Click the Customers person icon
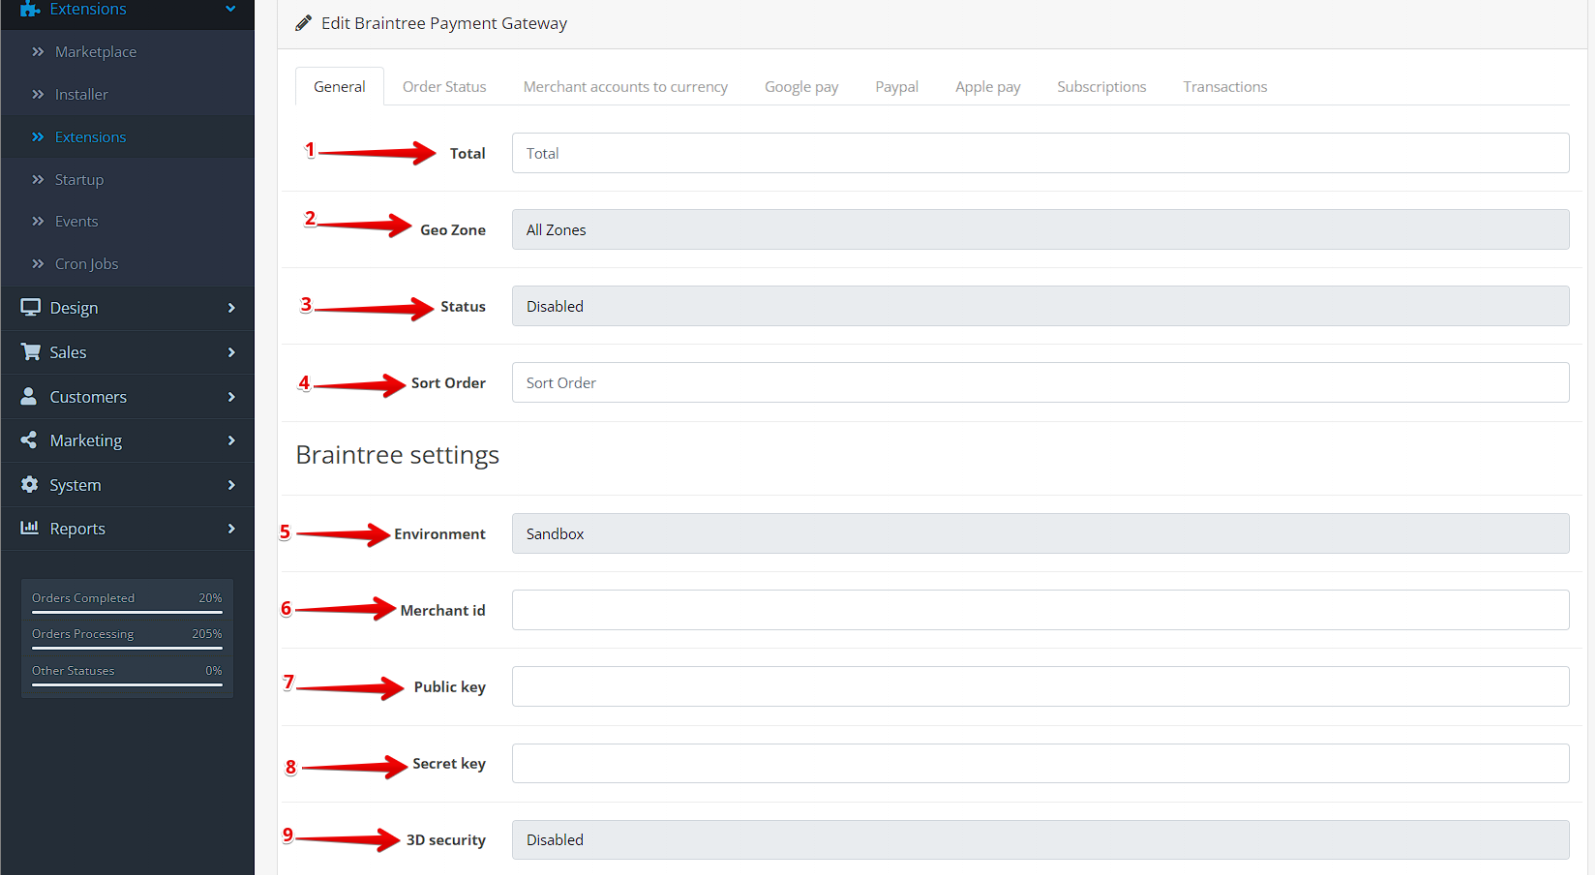The height and width of the screenshot is (875, 1595). click(x=29, y=396)
